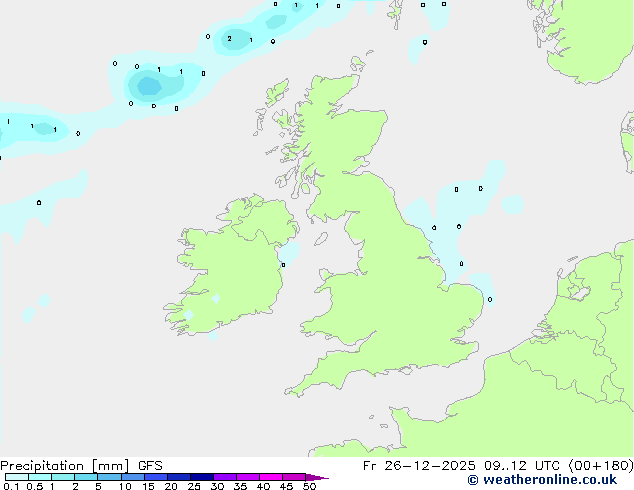Open the weatheronline.co.uk credit link
This screenshot has width=634, height=490.
point(542,480)
